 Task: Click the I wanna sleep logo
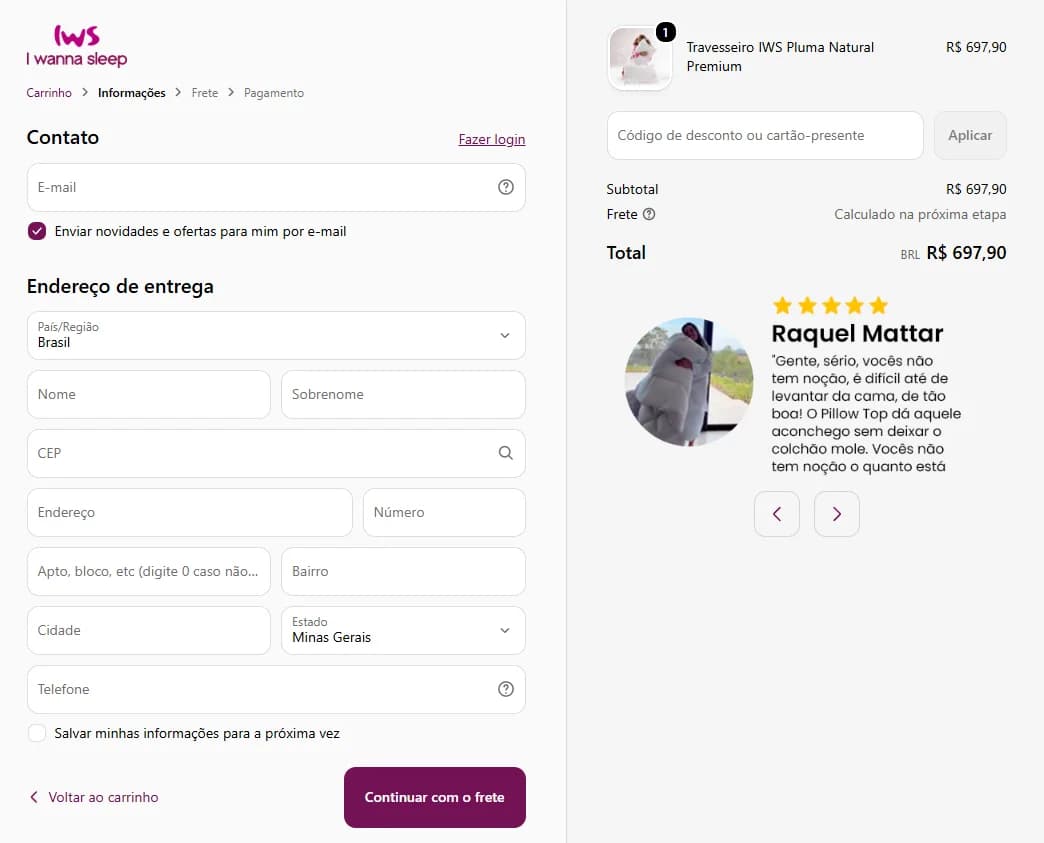point(77,46)
